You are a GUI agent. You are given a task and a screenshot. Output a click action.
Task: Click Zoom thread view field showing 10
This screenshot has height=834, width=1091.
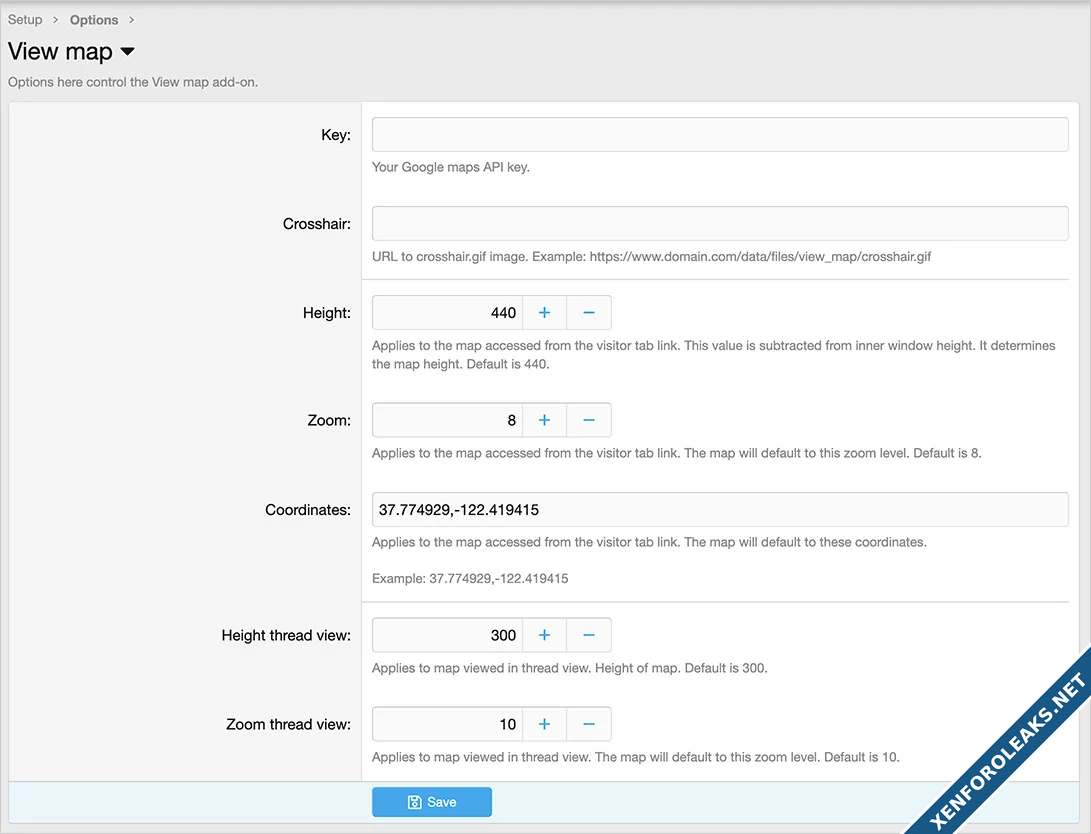[447, 724]
